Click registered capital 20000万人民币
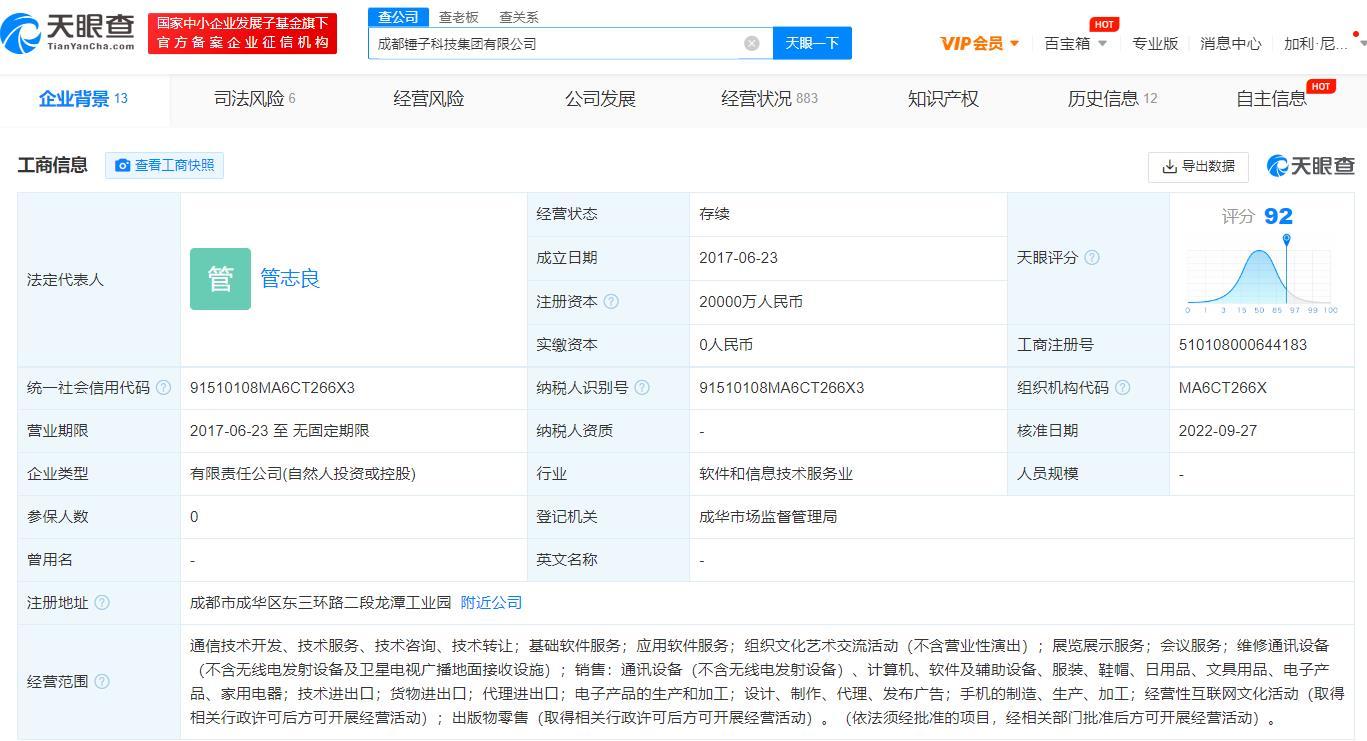Screen dimensions: 1367x741 (751, 301)
